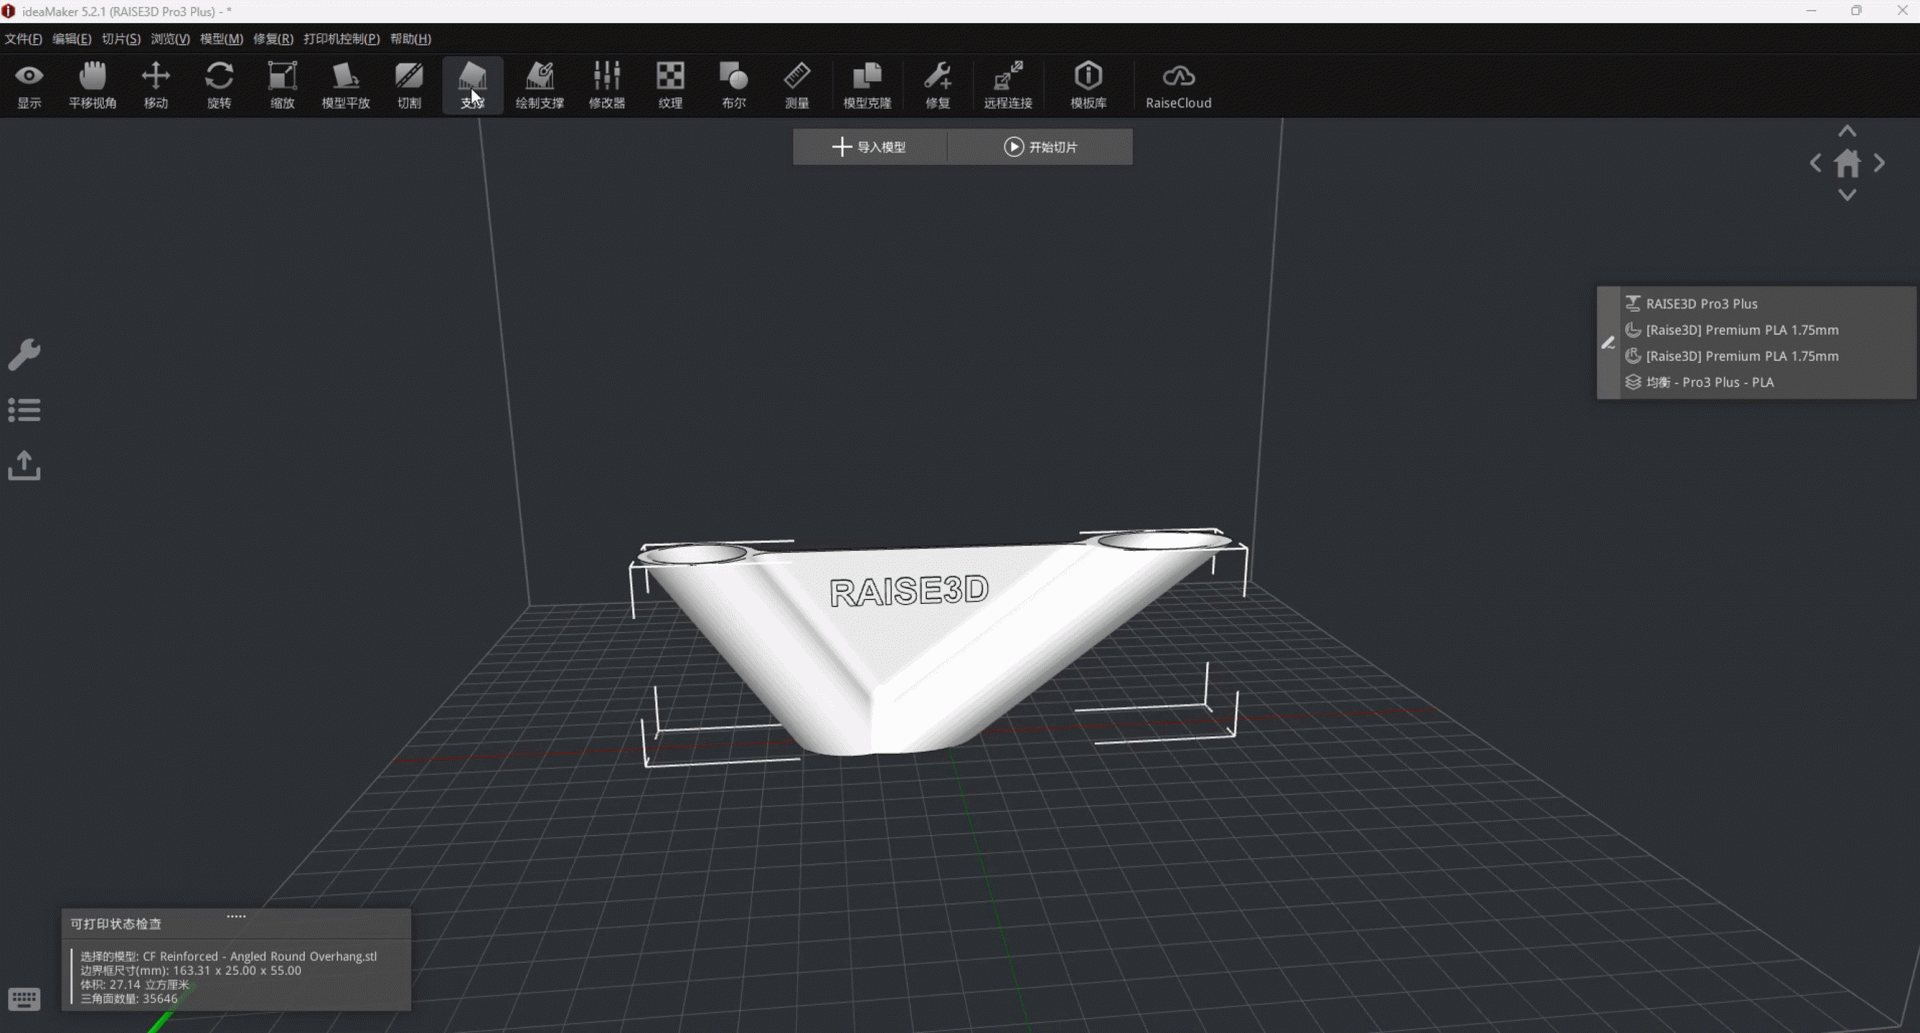Viewport: 1920px width, 1033px height.
Task: Click the keyboard shortcuts icon at bottom left
Action: 24,999
